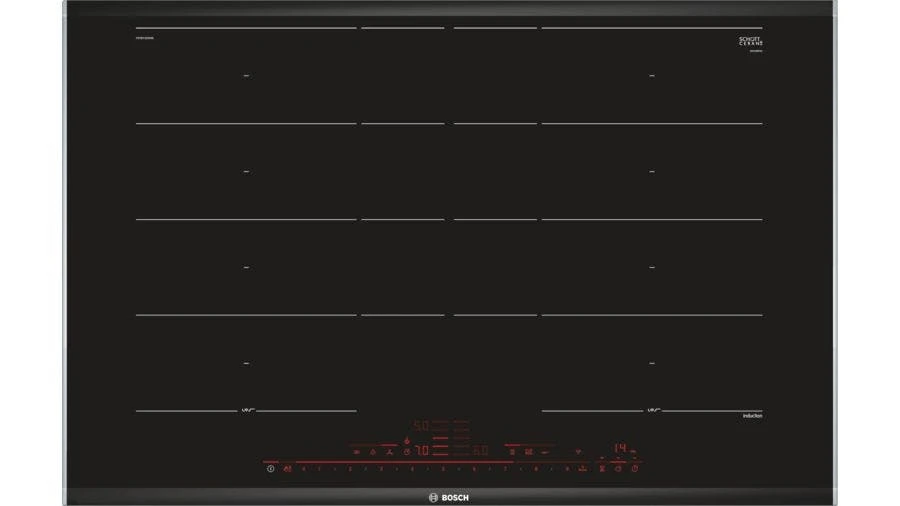Tap the Schott Ceran logo top right

(750, 42)
